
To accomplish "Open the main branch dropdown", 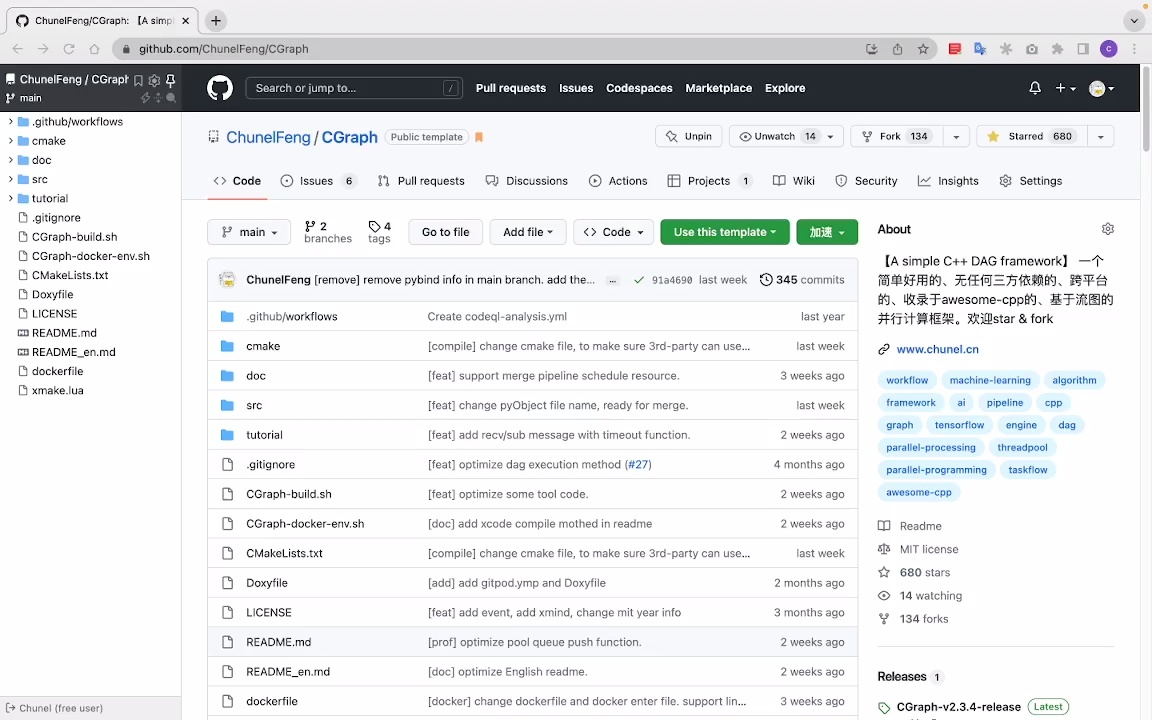I will (249, 232).
